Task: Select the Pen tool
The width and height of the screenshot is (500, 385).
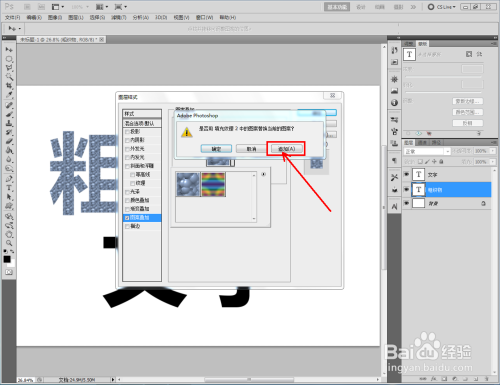Action: [9, 179]
